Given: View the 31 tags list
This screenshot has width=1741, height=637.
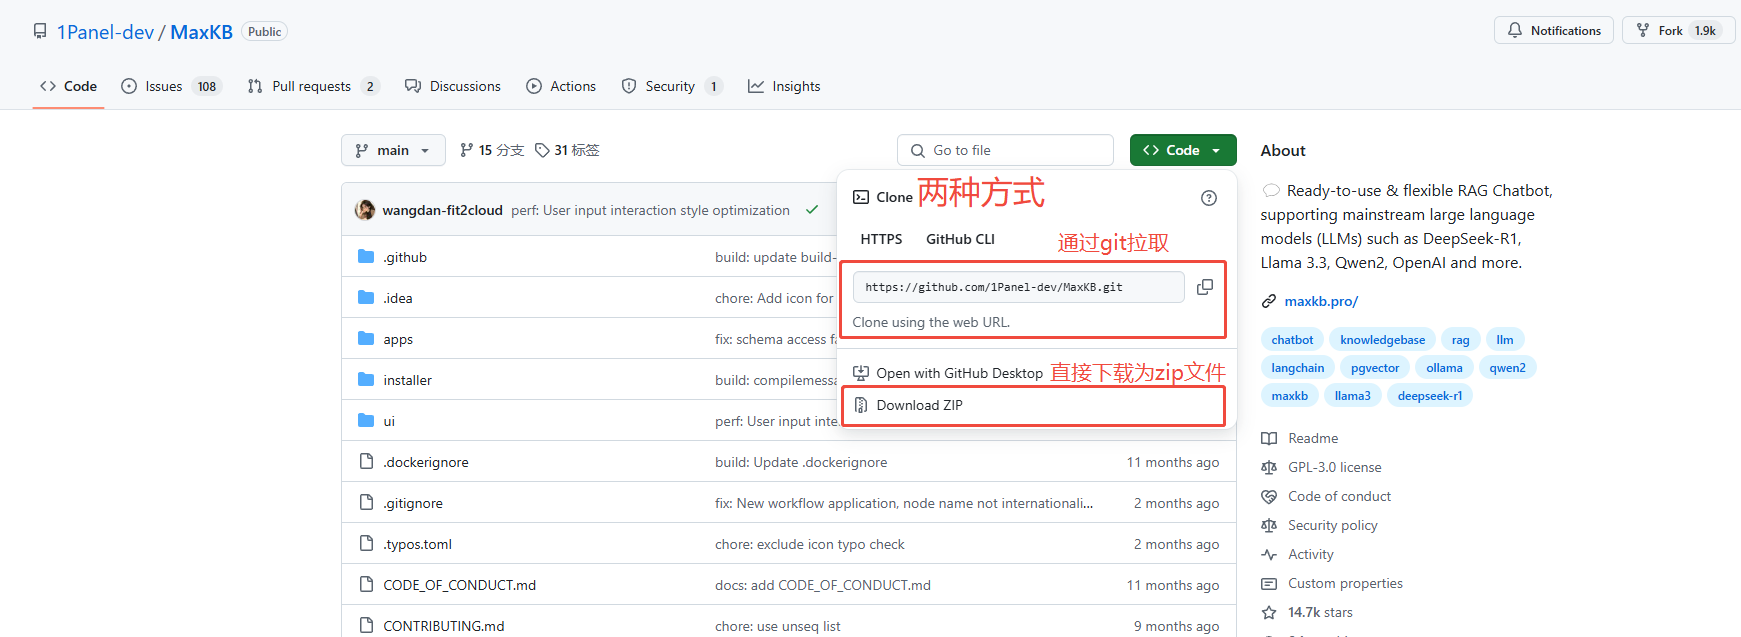Looking at the screenshot, I should (567, 150).
